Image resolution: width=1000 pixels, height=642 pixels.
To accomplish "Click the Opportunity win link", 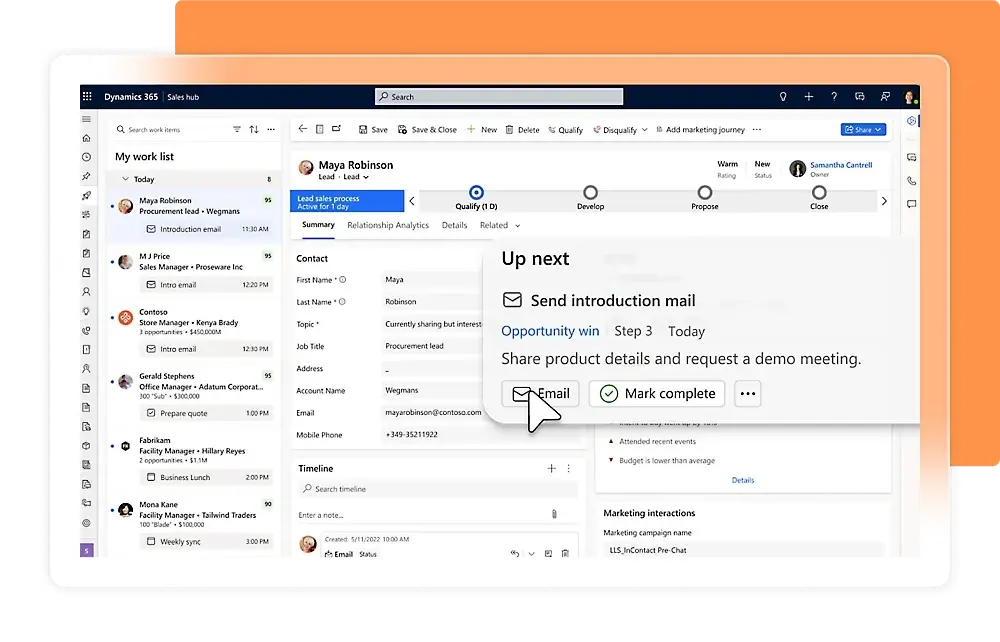I will (550, 331).
